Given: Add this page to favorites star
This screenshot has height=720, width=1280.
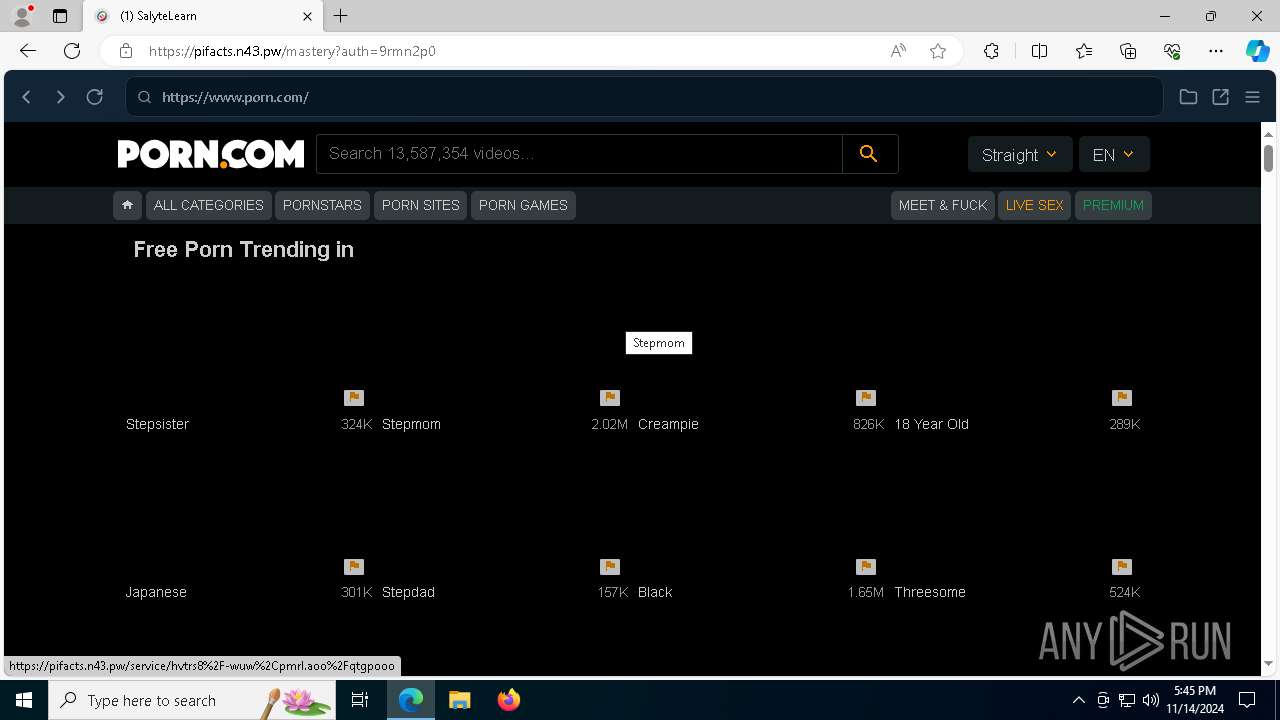Looking at the screenshot, I should click(938, 51).
